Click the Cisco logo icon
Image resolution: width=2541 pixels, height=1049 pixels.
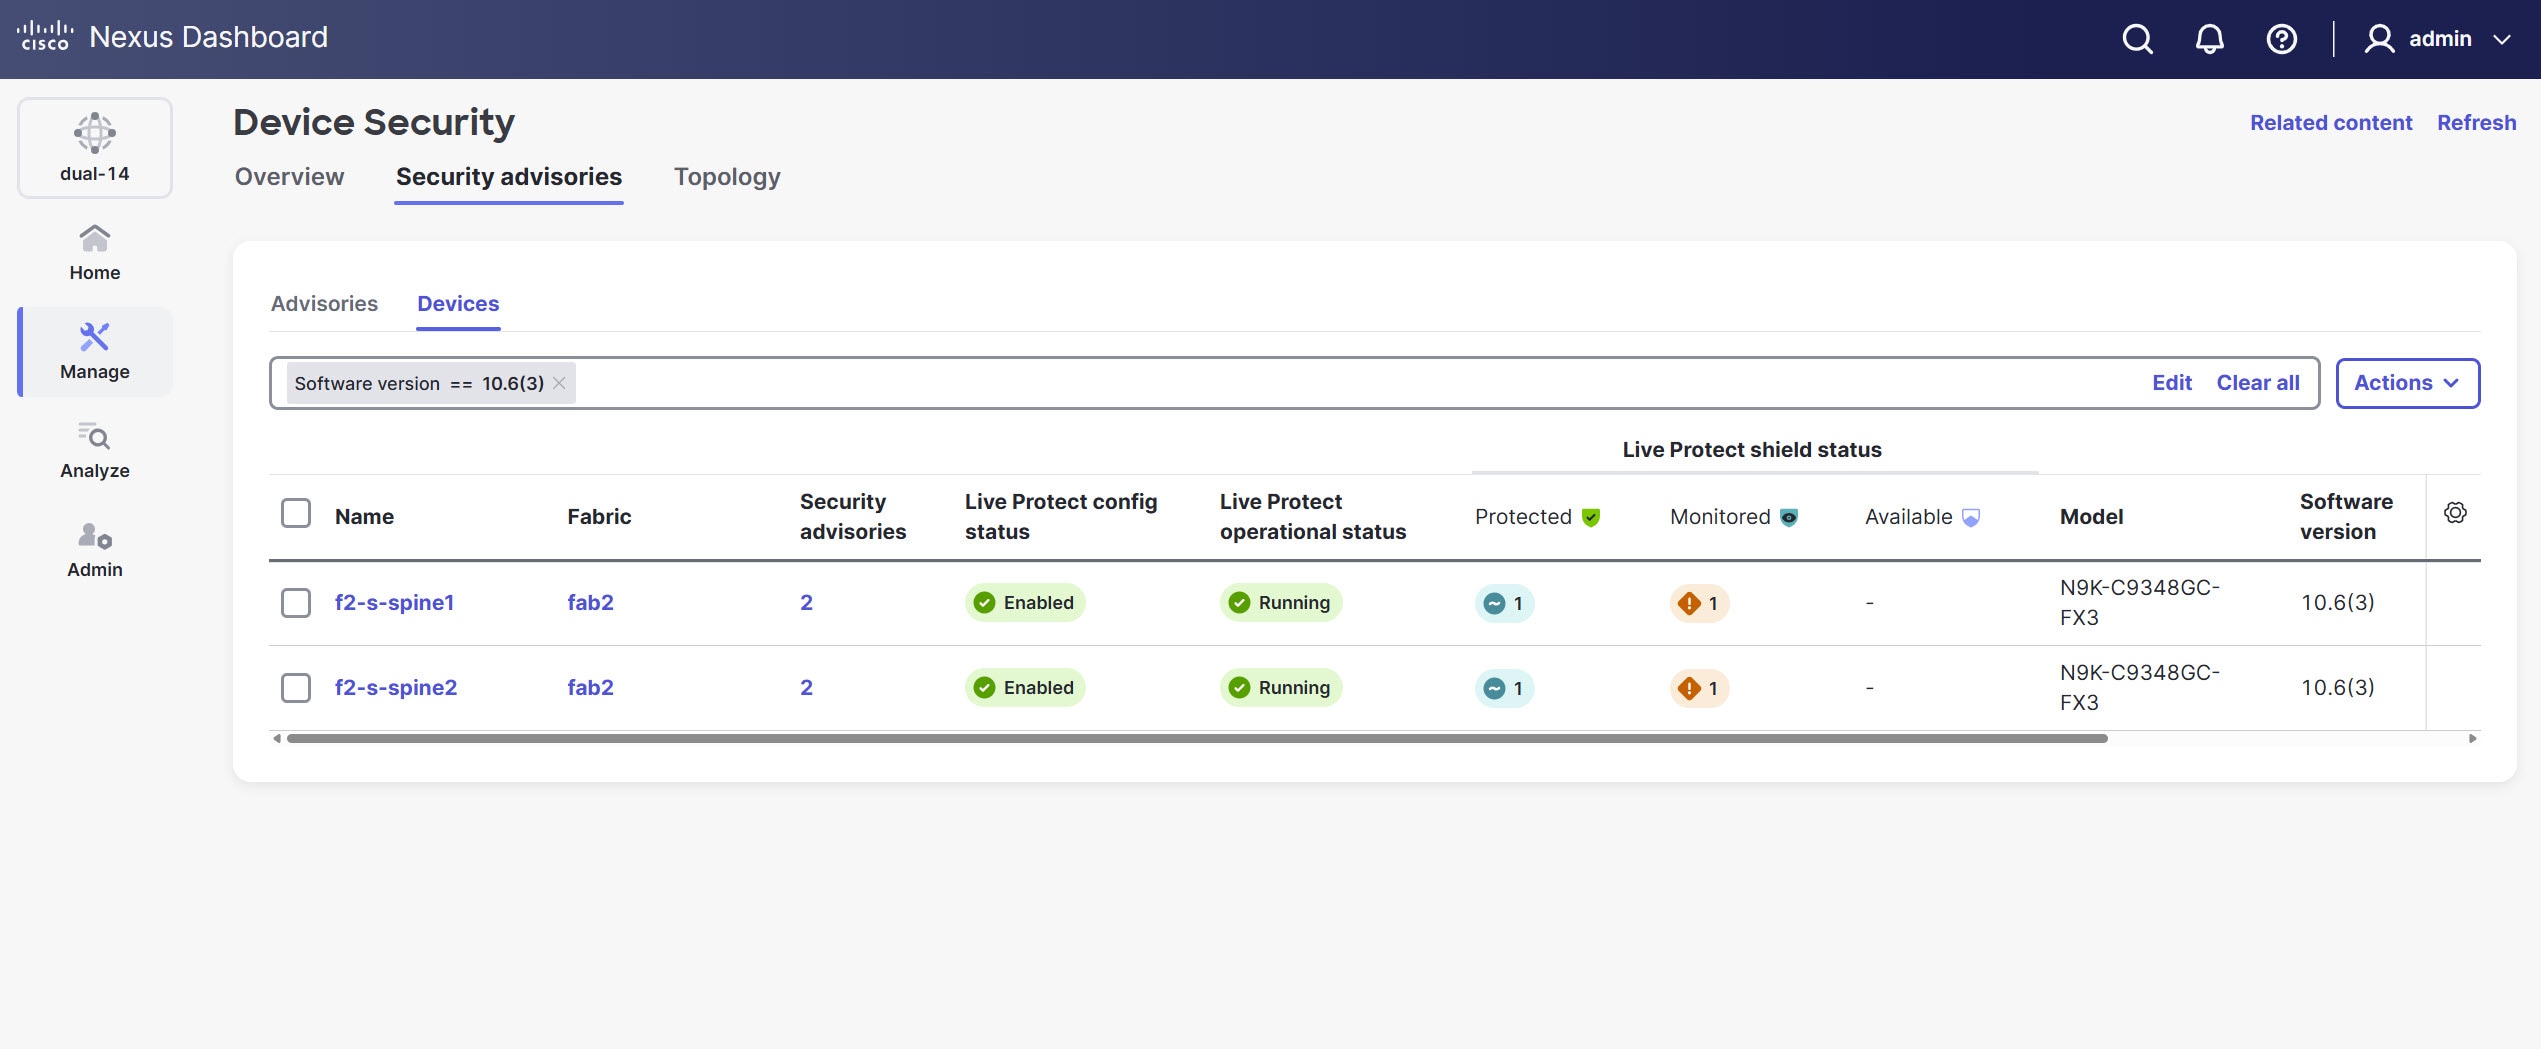(x=45, y=37)
